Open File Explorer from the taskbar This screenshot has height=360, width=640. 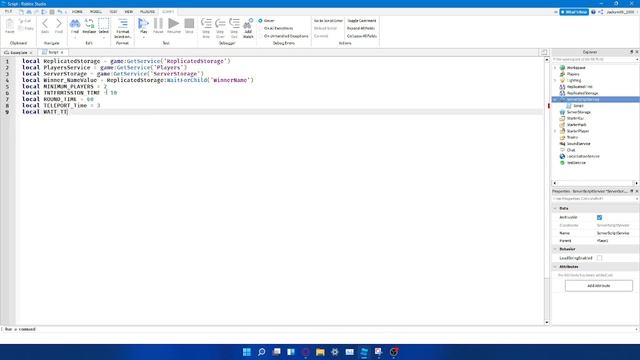click(320, 352)
